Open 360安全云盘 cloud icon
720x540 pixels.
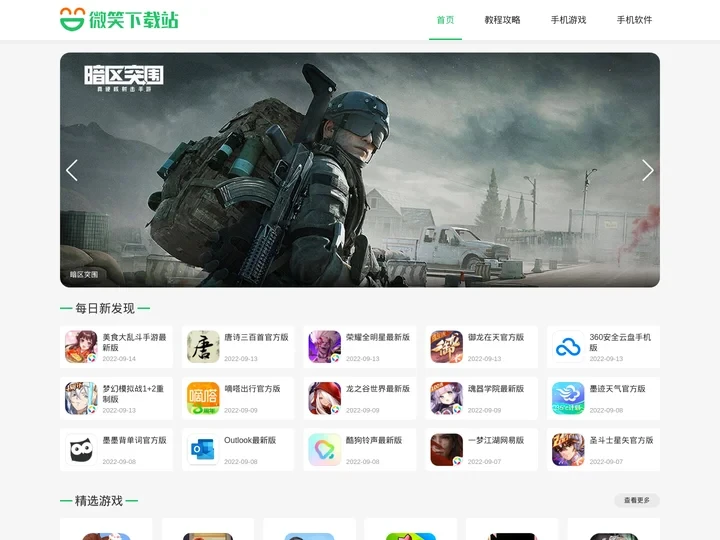[x=568, y=347]
